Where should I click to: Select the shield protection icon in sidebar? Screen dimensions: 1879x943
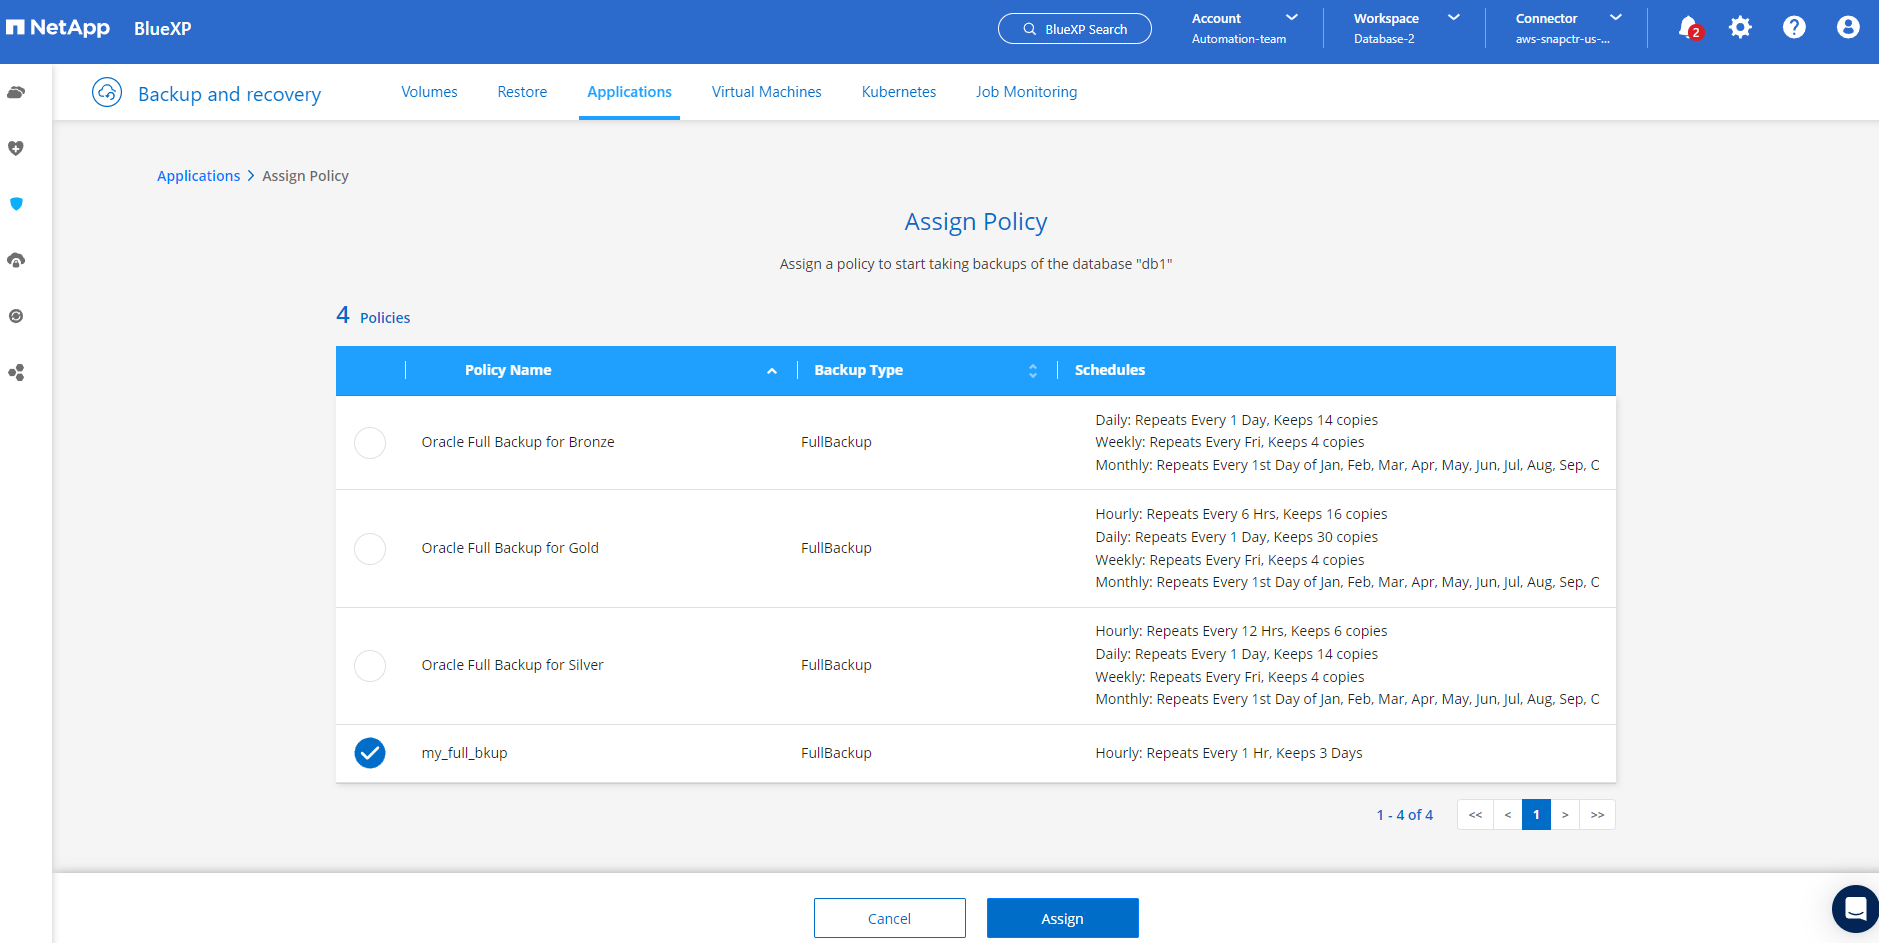click(x=16, y=204)
